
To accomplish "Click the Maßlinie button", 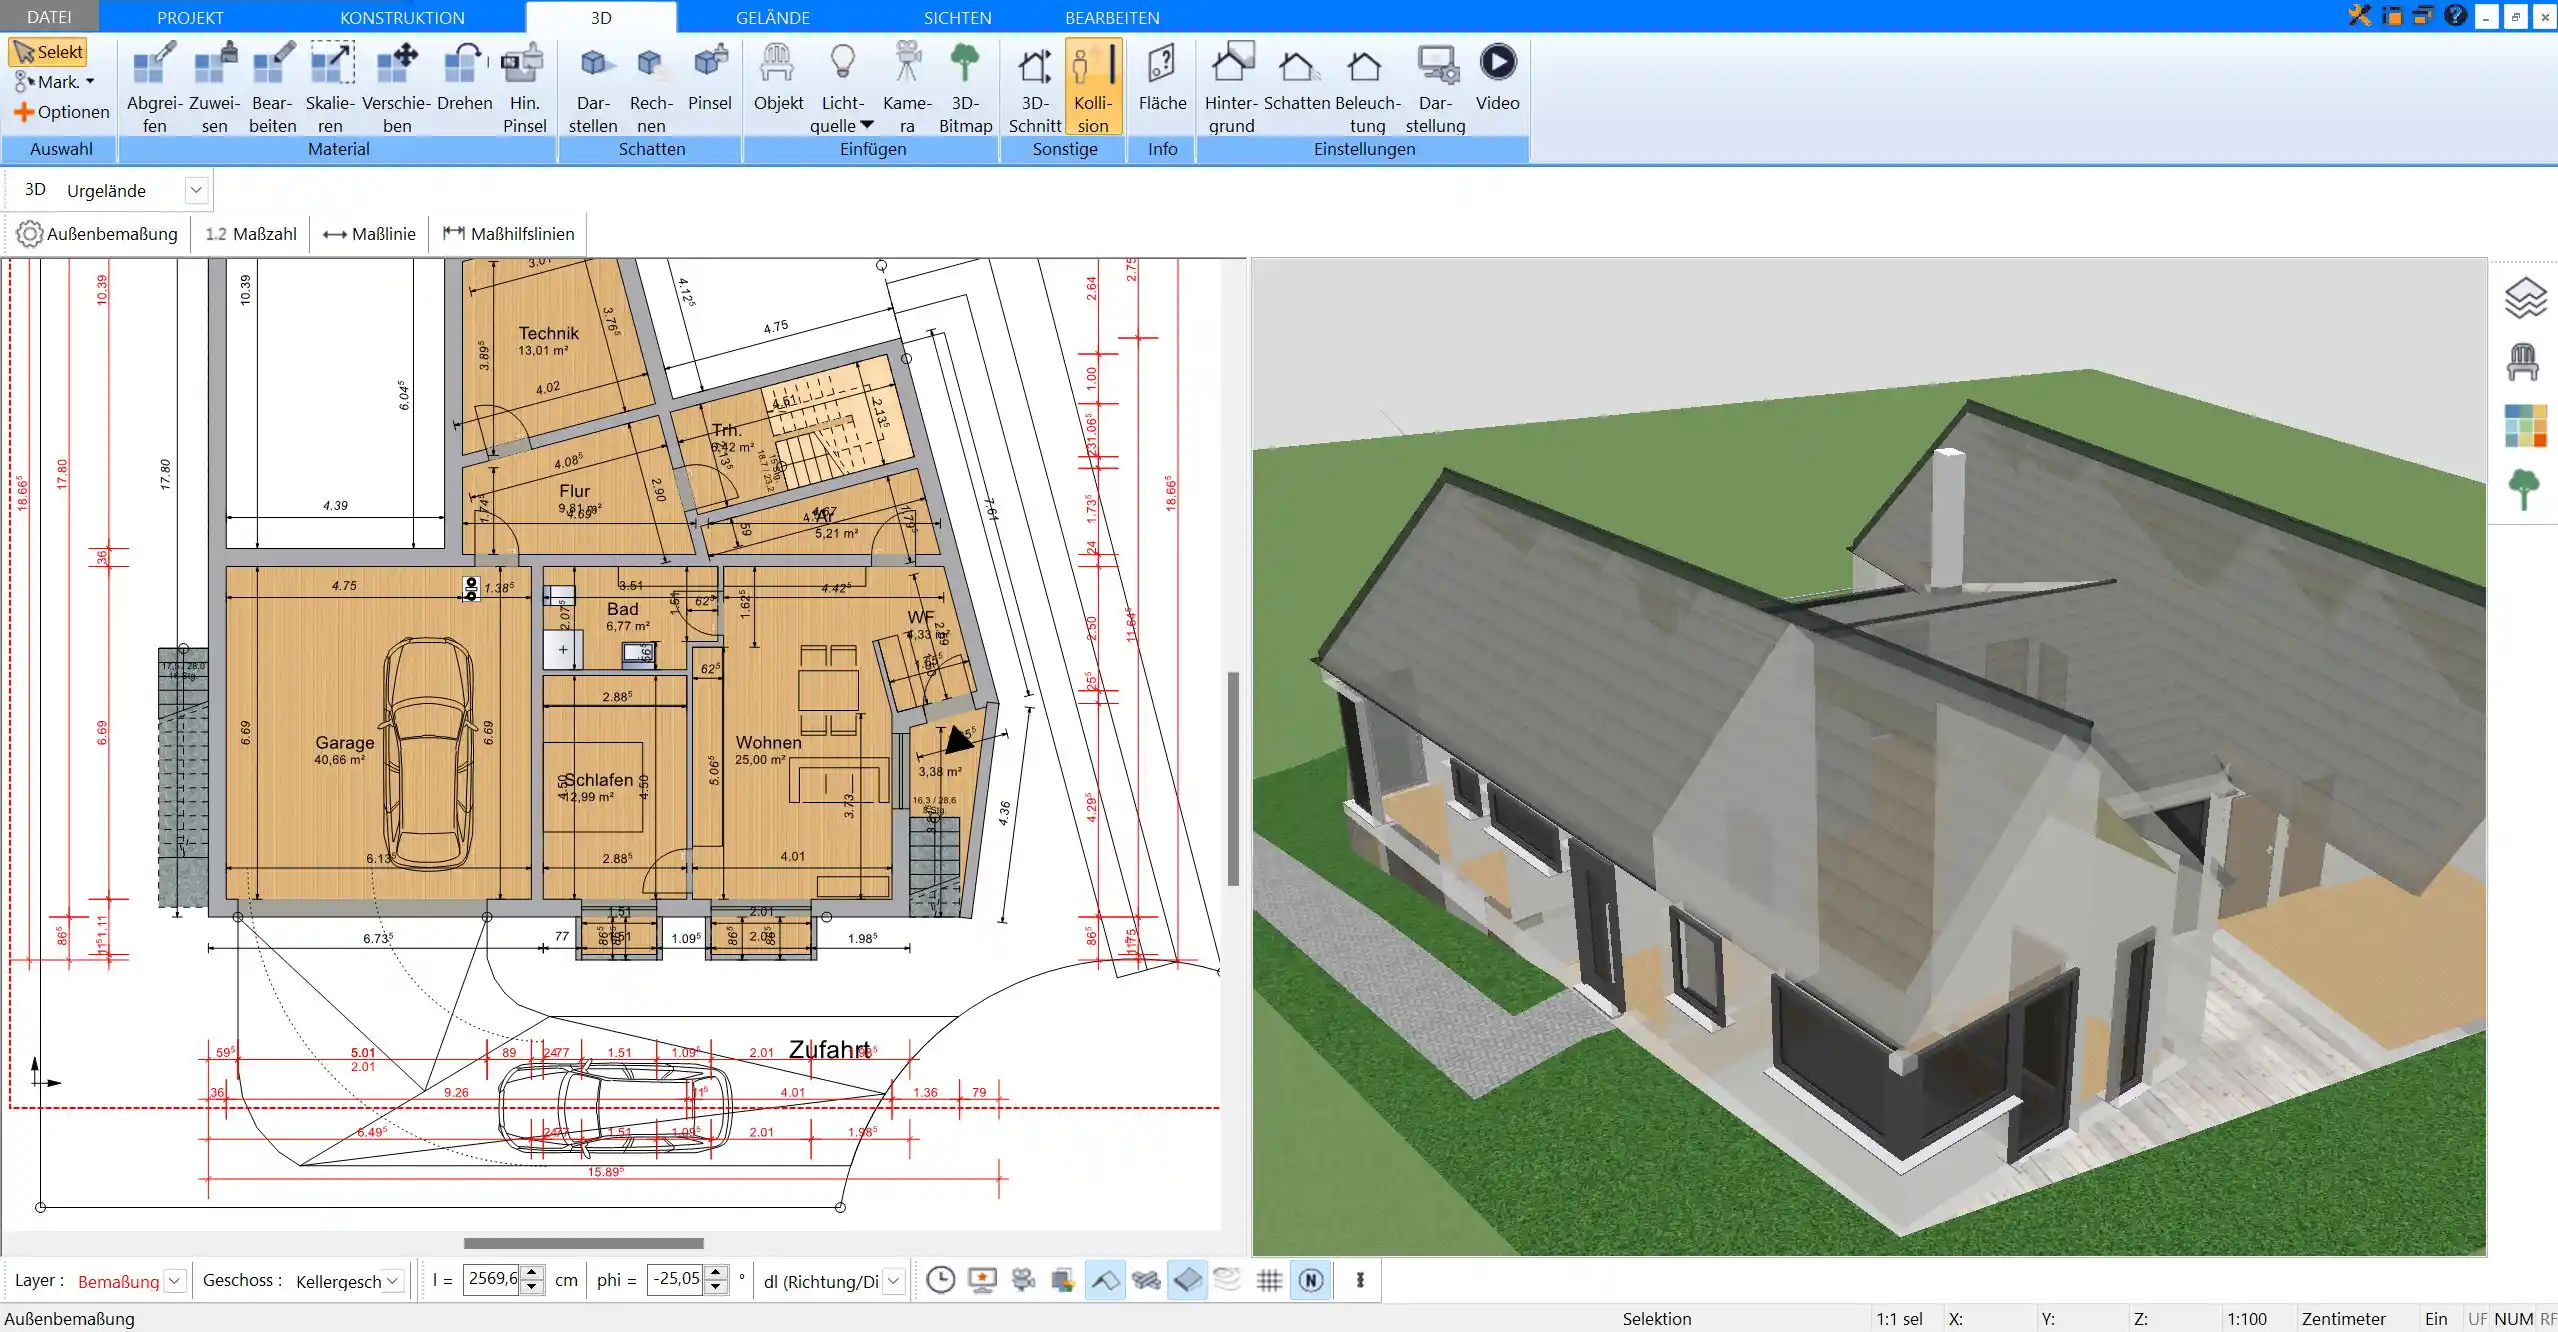I will 369,234.
